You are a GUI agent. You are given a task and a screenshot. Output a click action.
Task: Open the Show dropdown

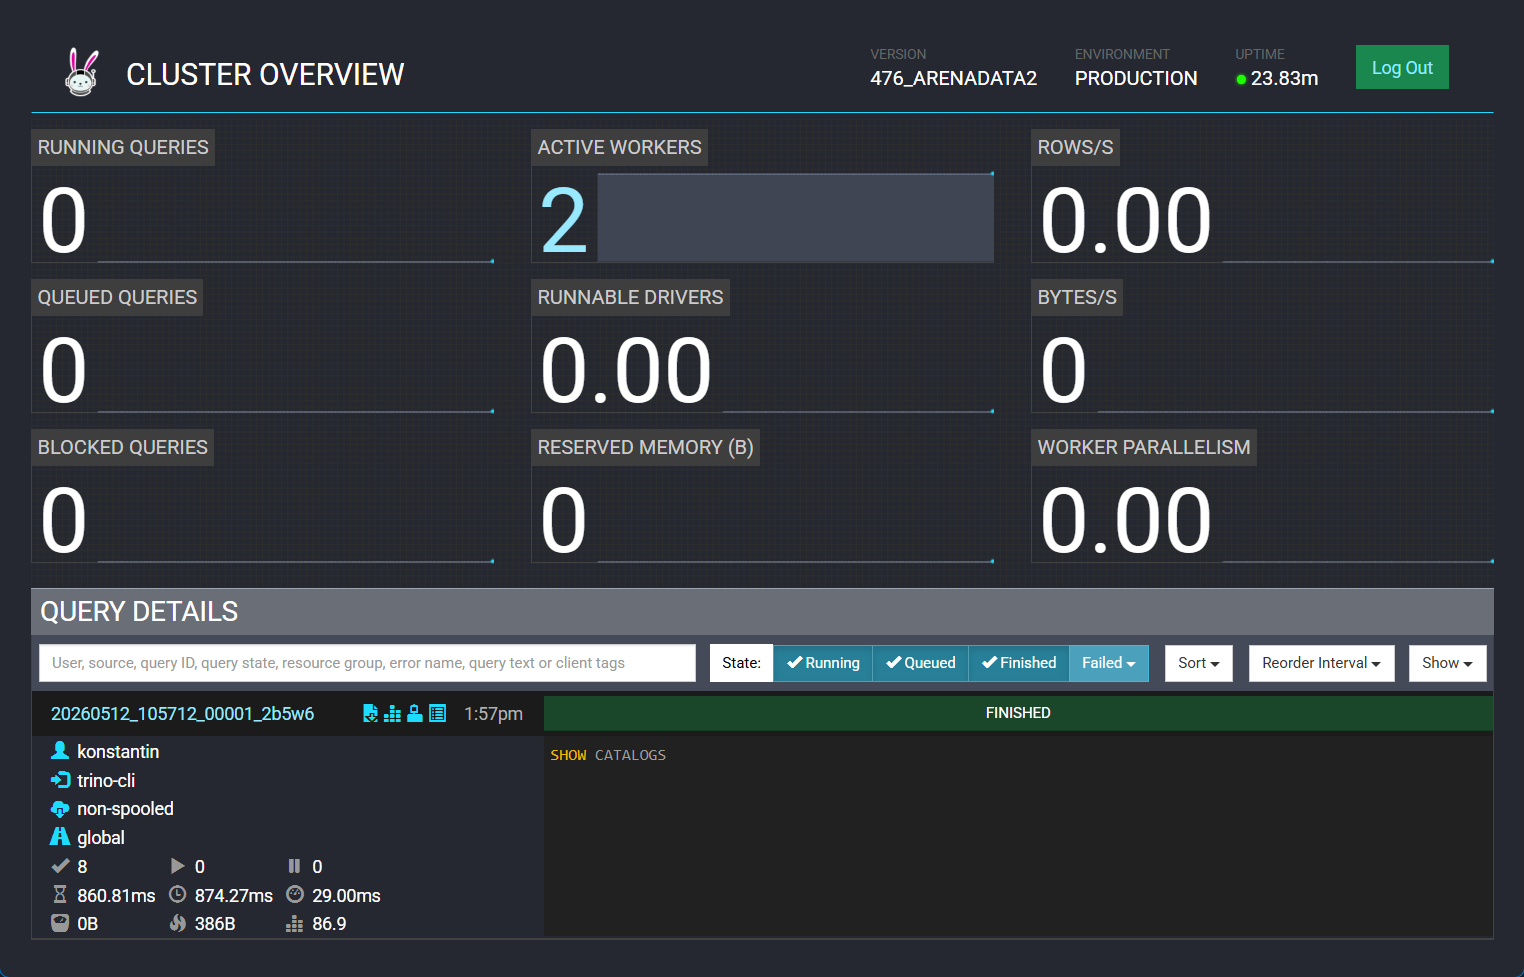click(1447, 663)
